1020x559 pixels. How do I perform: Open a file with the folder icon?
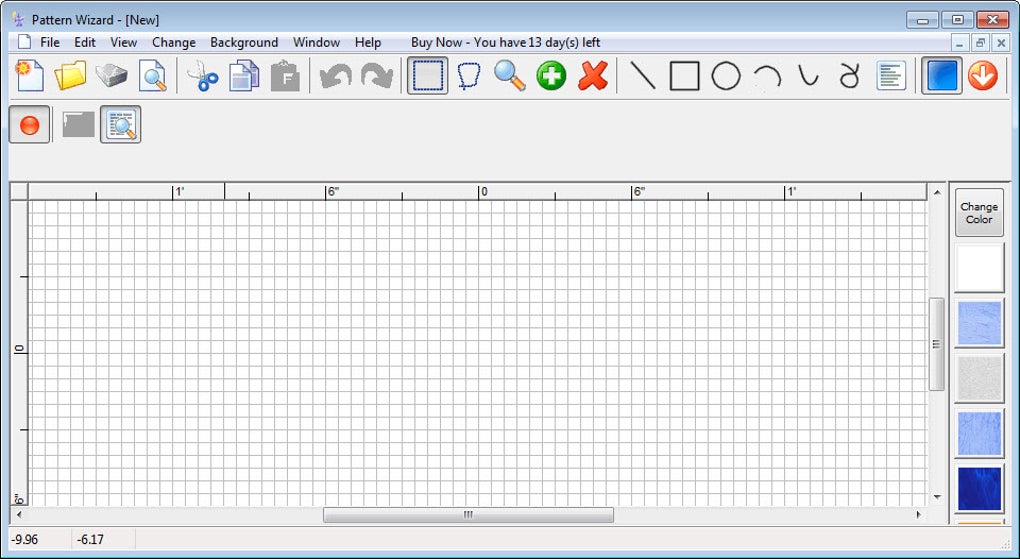(70, 75)
